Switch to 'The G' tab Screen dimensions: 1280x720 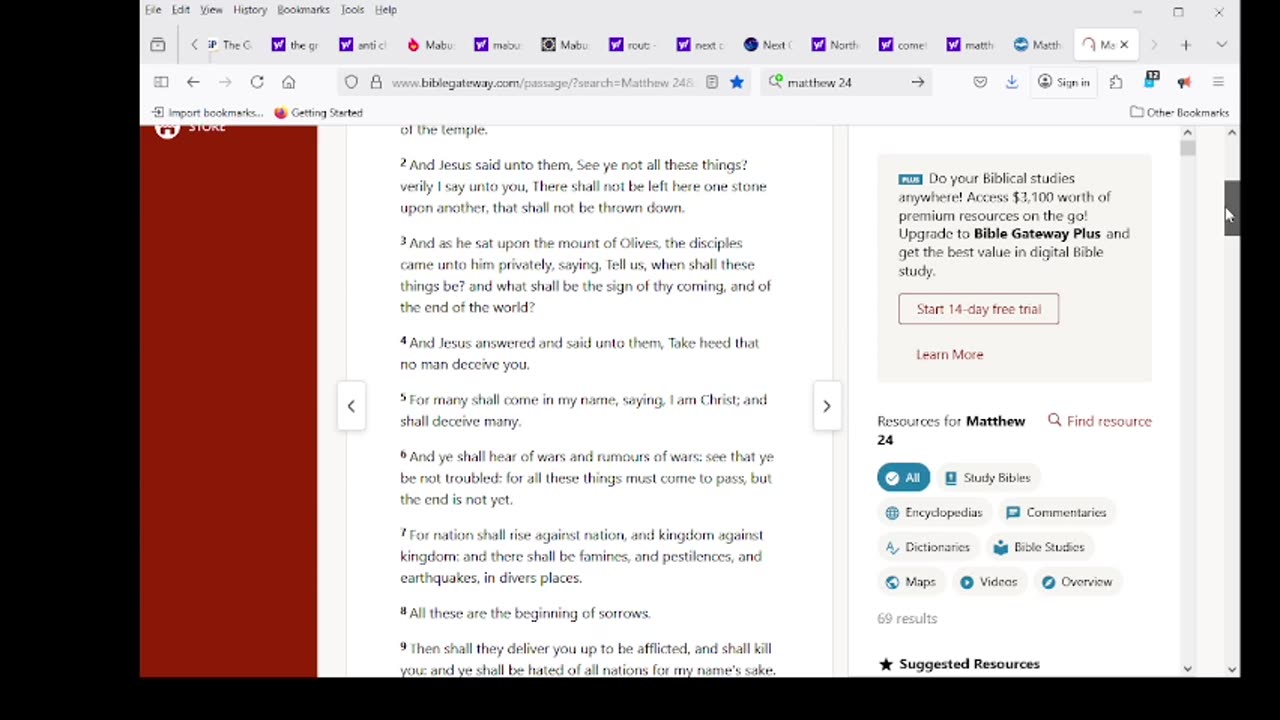[x=229, y=45]
